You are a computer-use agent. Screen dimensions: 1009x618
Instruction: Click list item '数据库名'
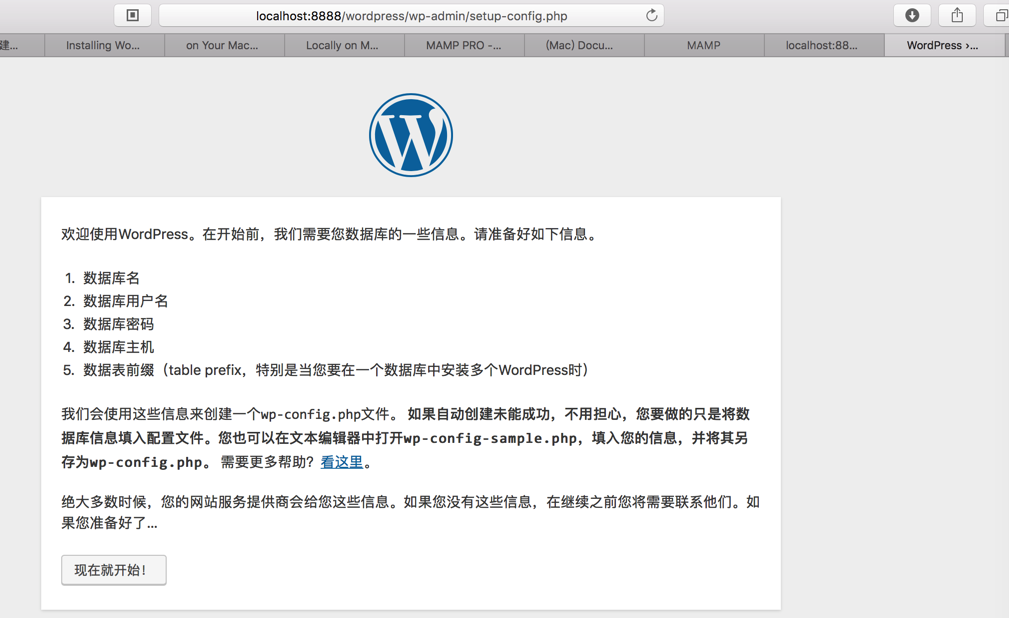[x=111, y=278]
